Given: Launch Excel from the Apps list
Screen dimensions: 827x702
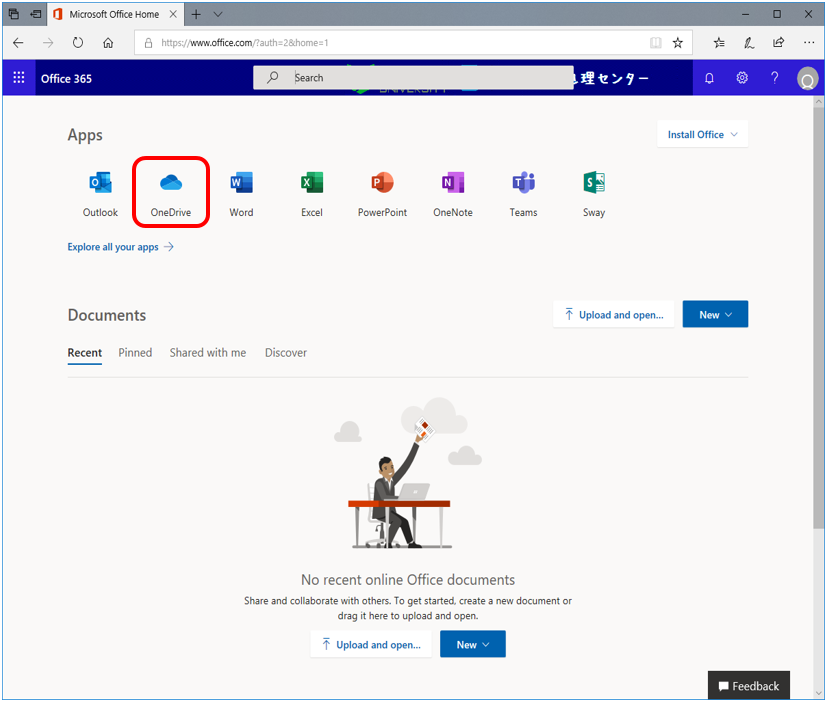Looking at the screenshot, I should point(312,194).
